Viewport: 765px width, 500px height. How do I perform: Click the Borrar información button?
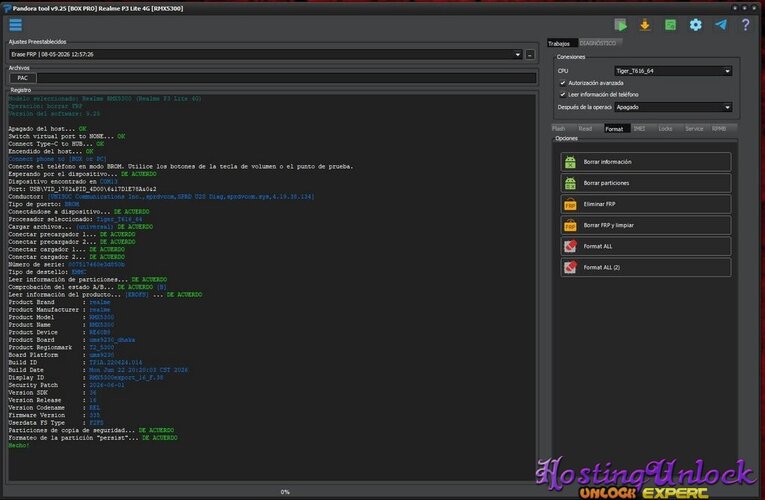(x=645, y=162)
